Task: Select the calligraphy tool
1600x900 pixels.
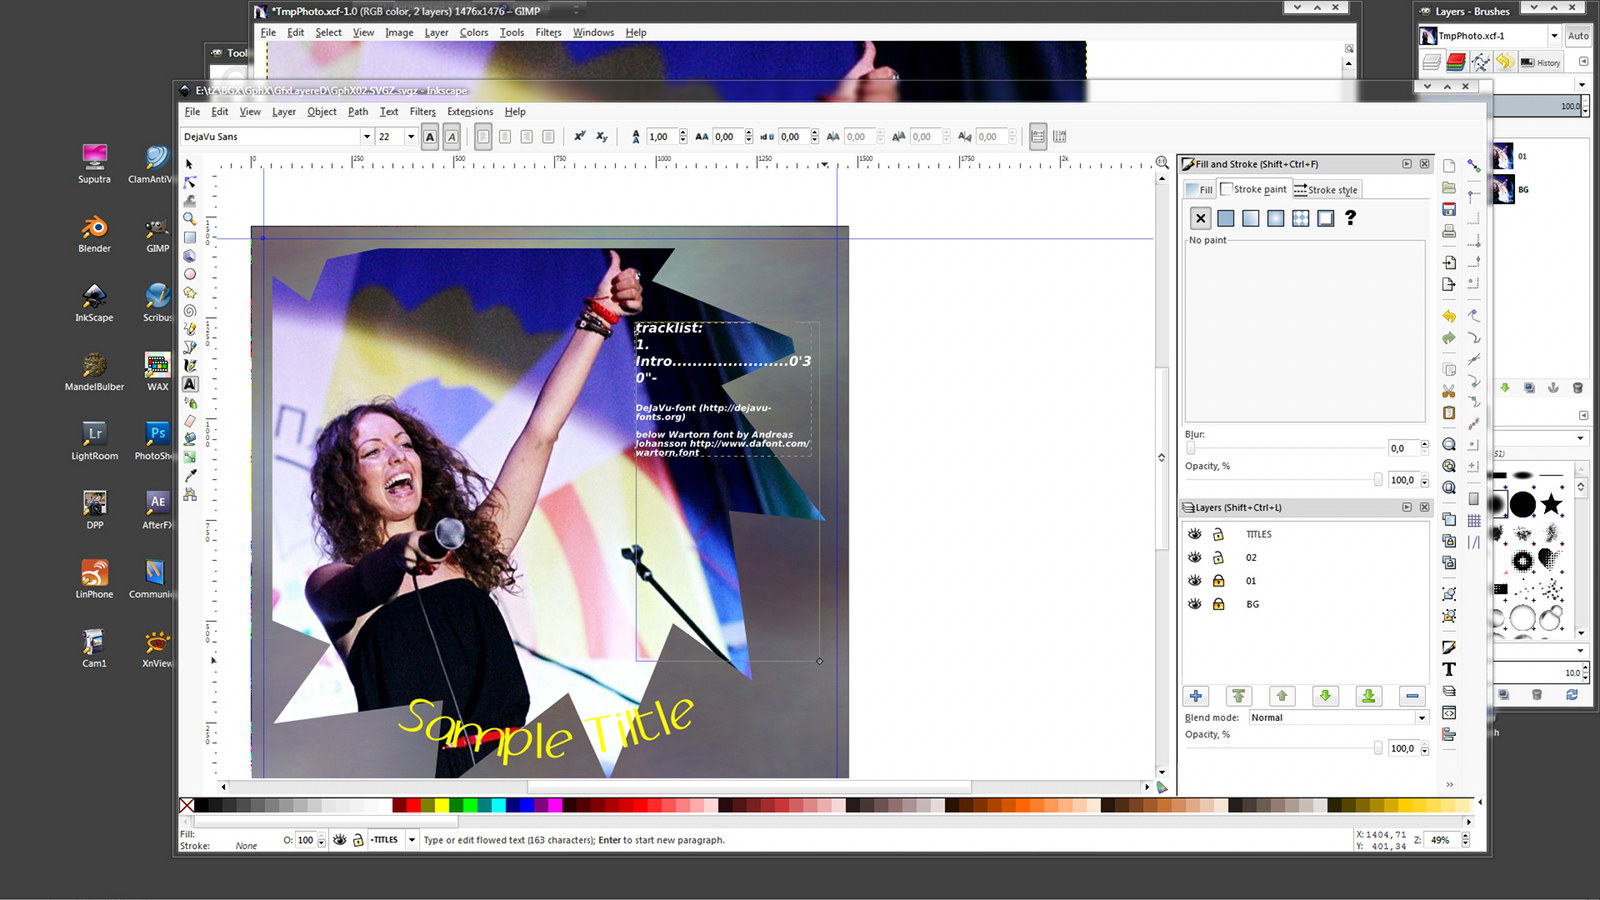Action: point(190,366)
